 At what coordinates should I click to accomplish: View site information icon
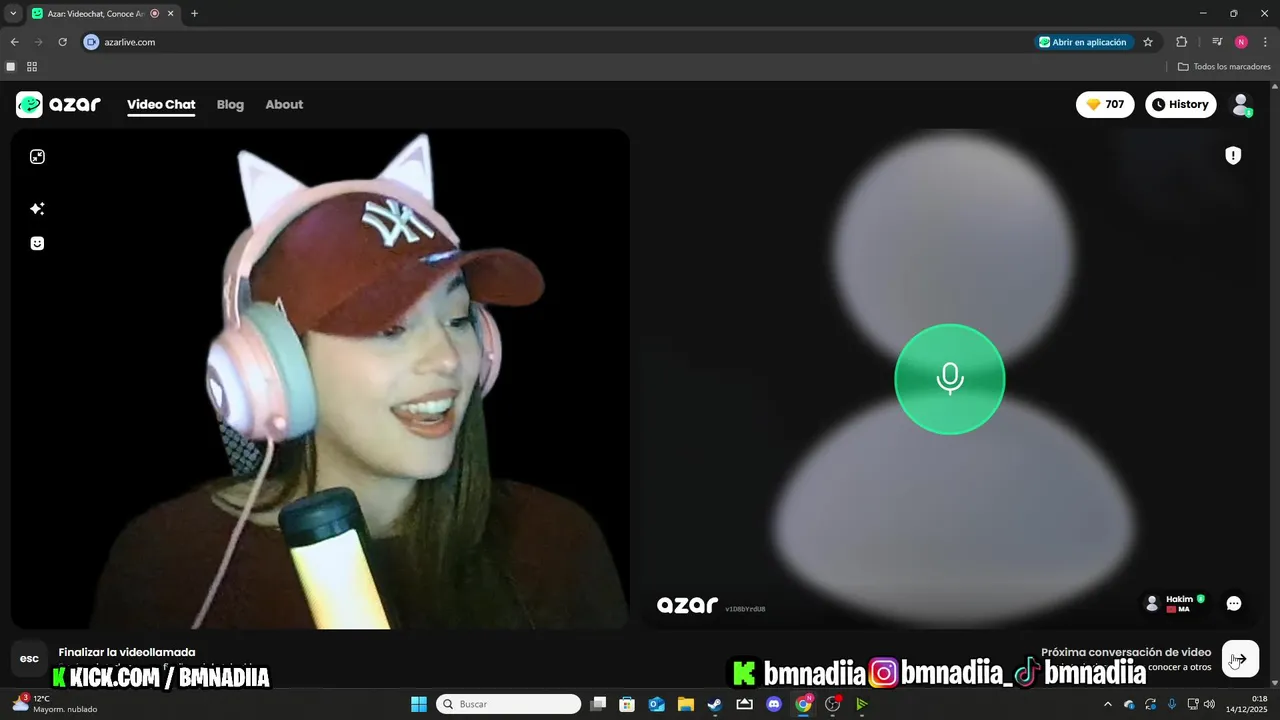tap(91, 42)
